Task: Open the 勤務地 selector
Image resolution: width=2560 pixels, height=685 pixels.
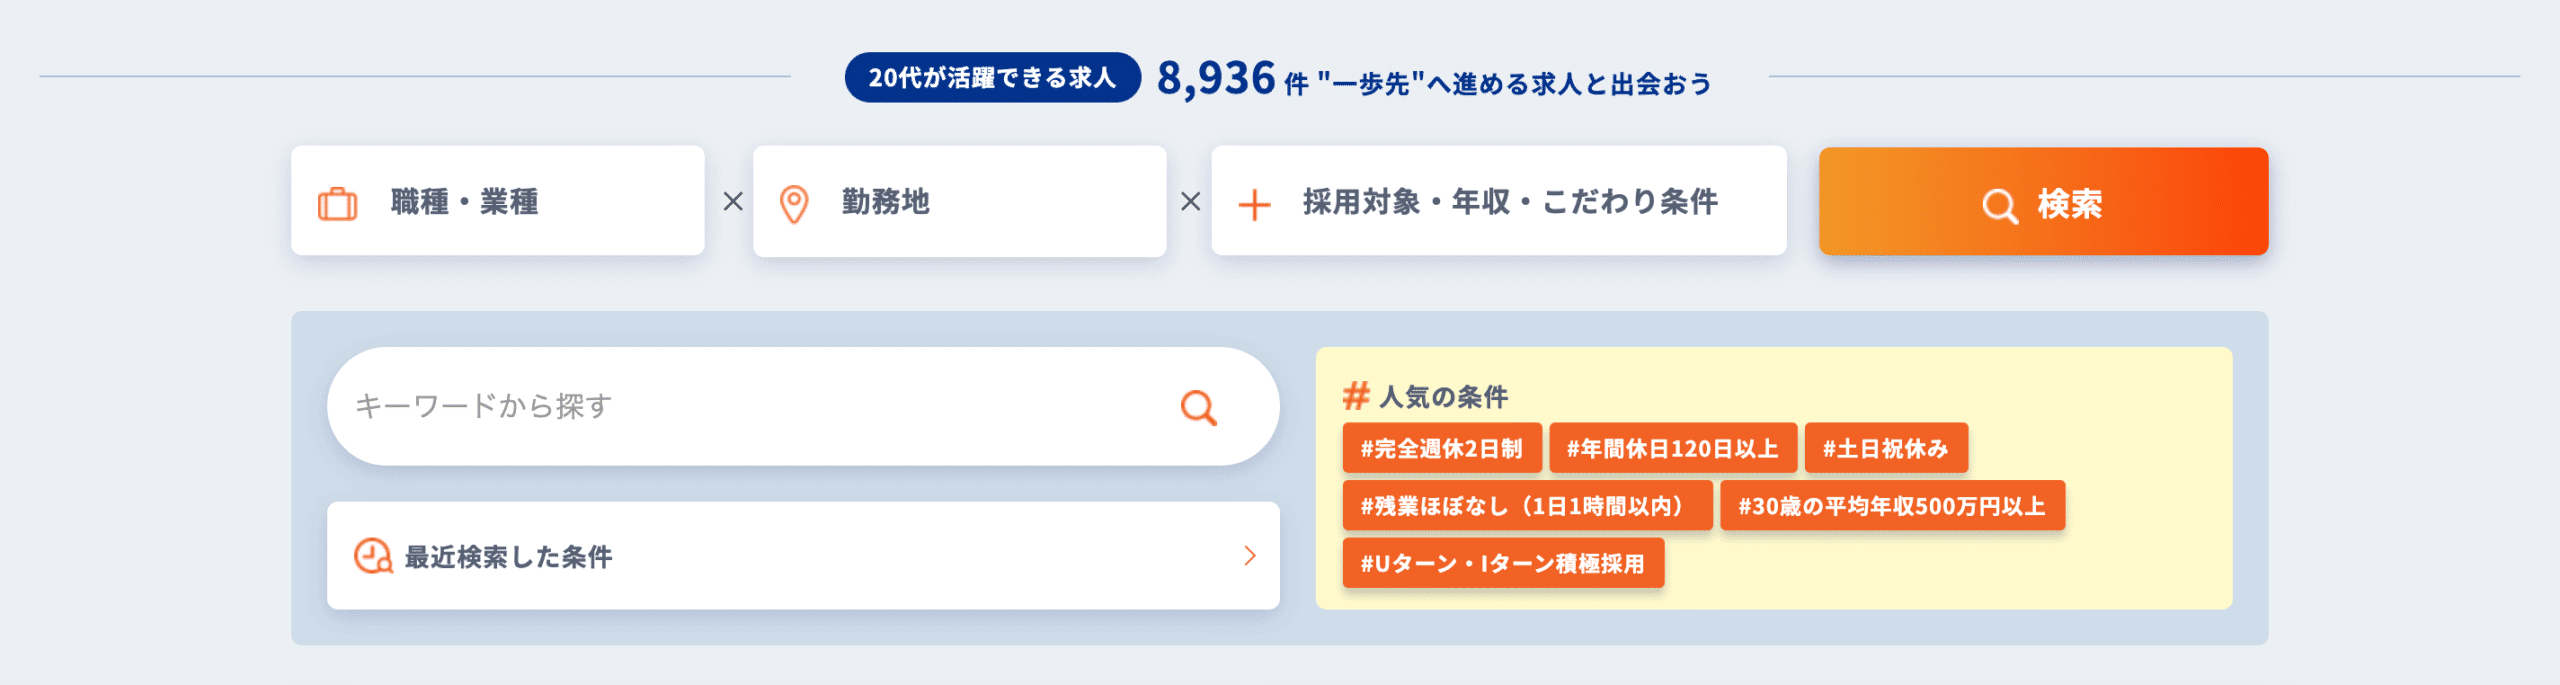Action: click(960, 201)
